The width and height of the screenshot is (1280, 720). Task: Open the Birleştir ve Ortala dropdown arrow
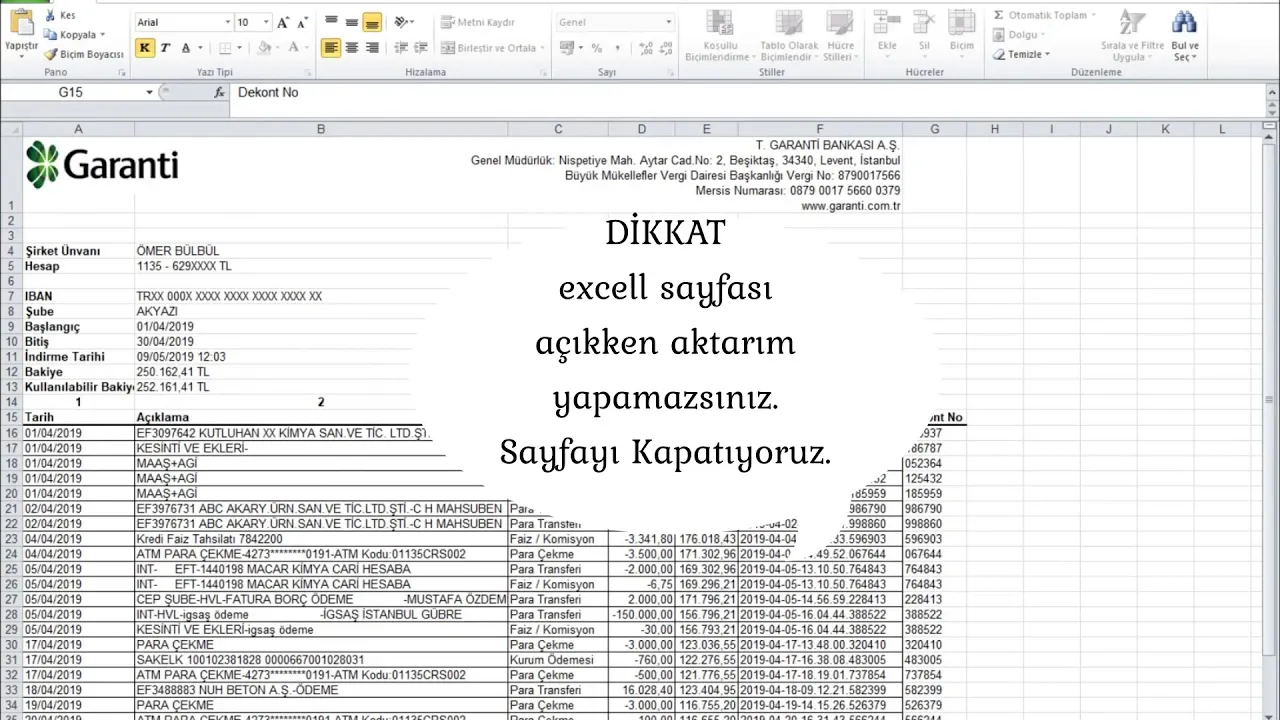pos(543,47)
